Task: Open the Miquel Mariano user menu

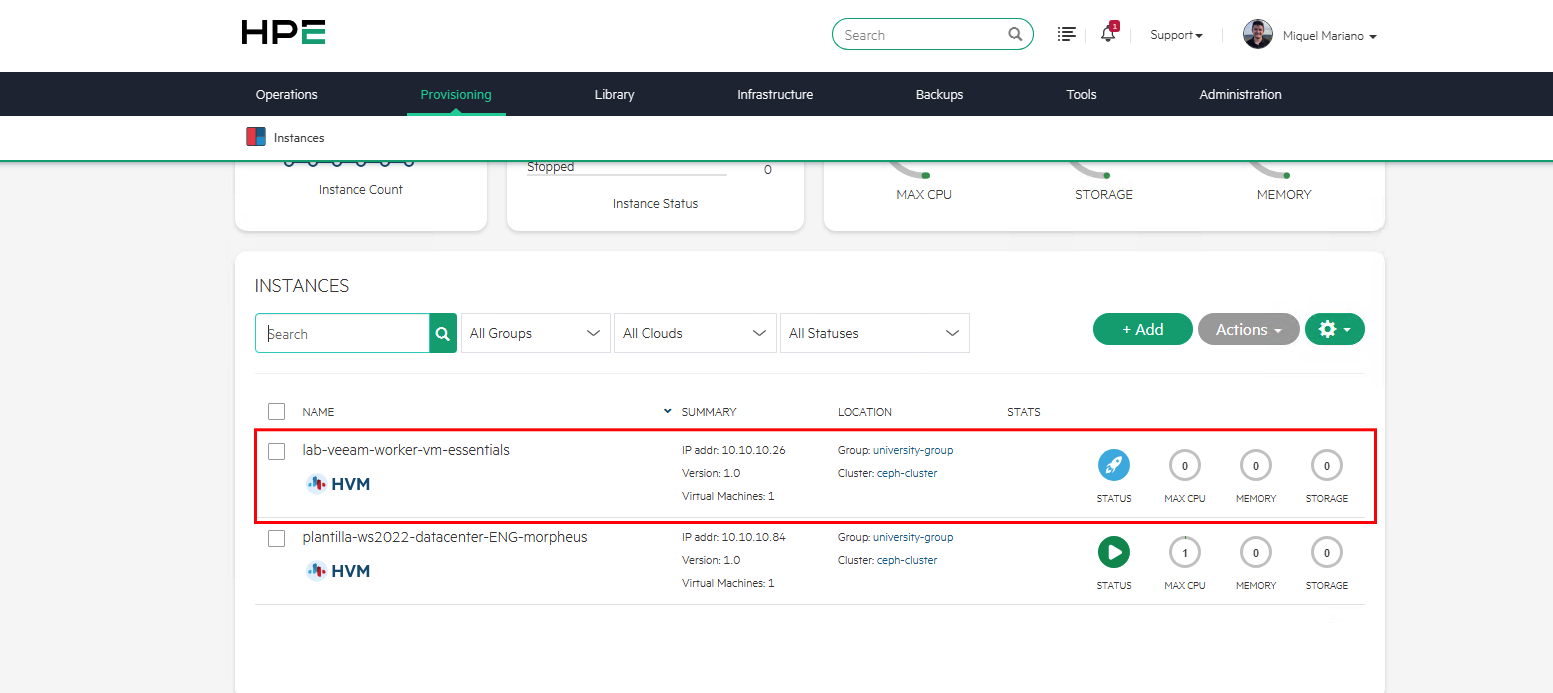Action: [x=1330, y=36]
